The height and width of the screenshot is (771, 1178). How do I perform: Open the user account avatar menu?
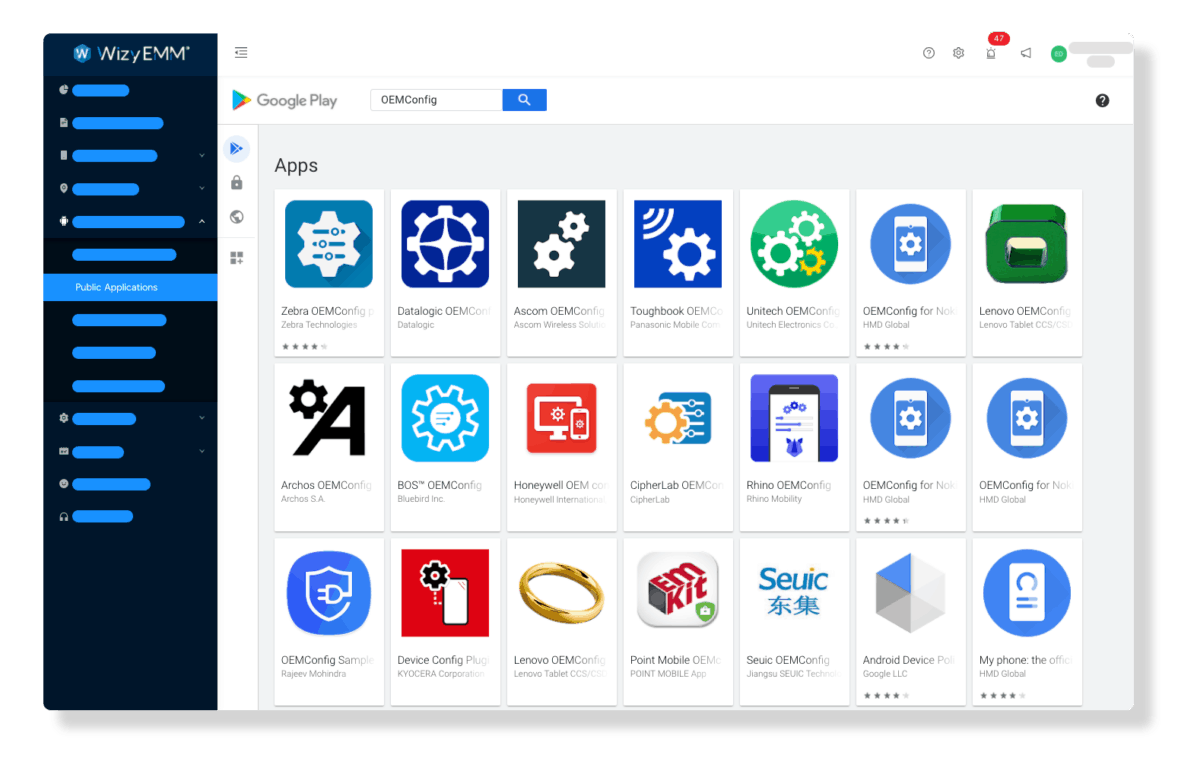[x=1058, y=54]
